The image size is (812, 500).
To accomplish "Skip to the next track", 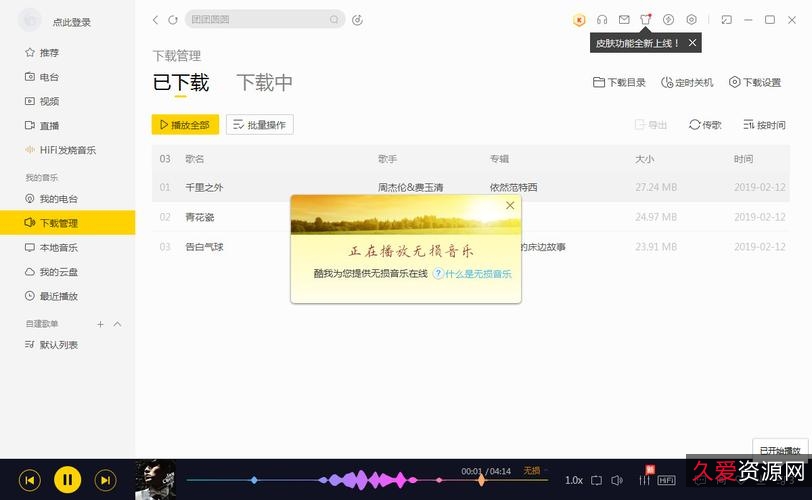I will pyautogui.click(x=105, y=480).
